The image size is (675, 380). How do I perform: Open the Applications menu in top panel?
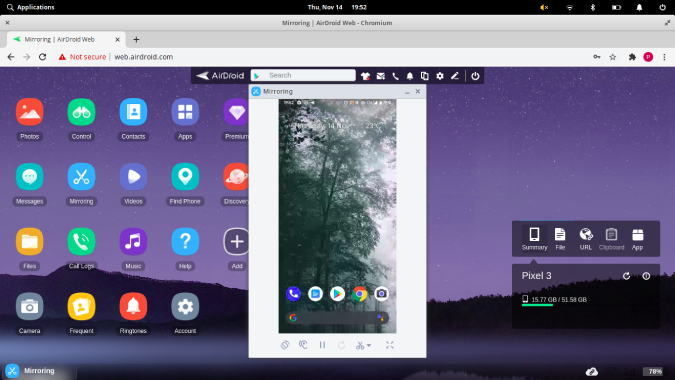click(31, 7)
